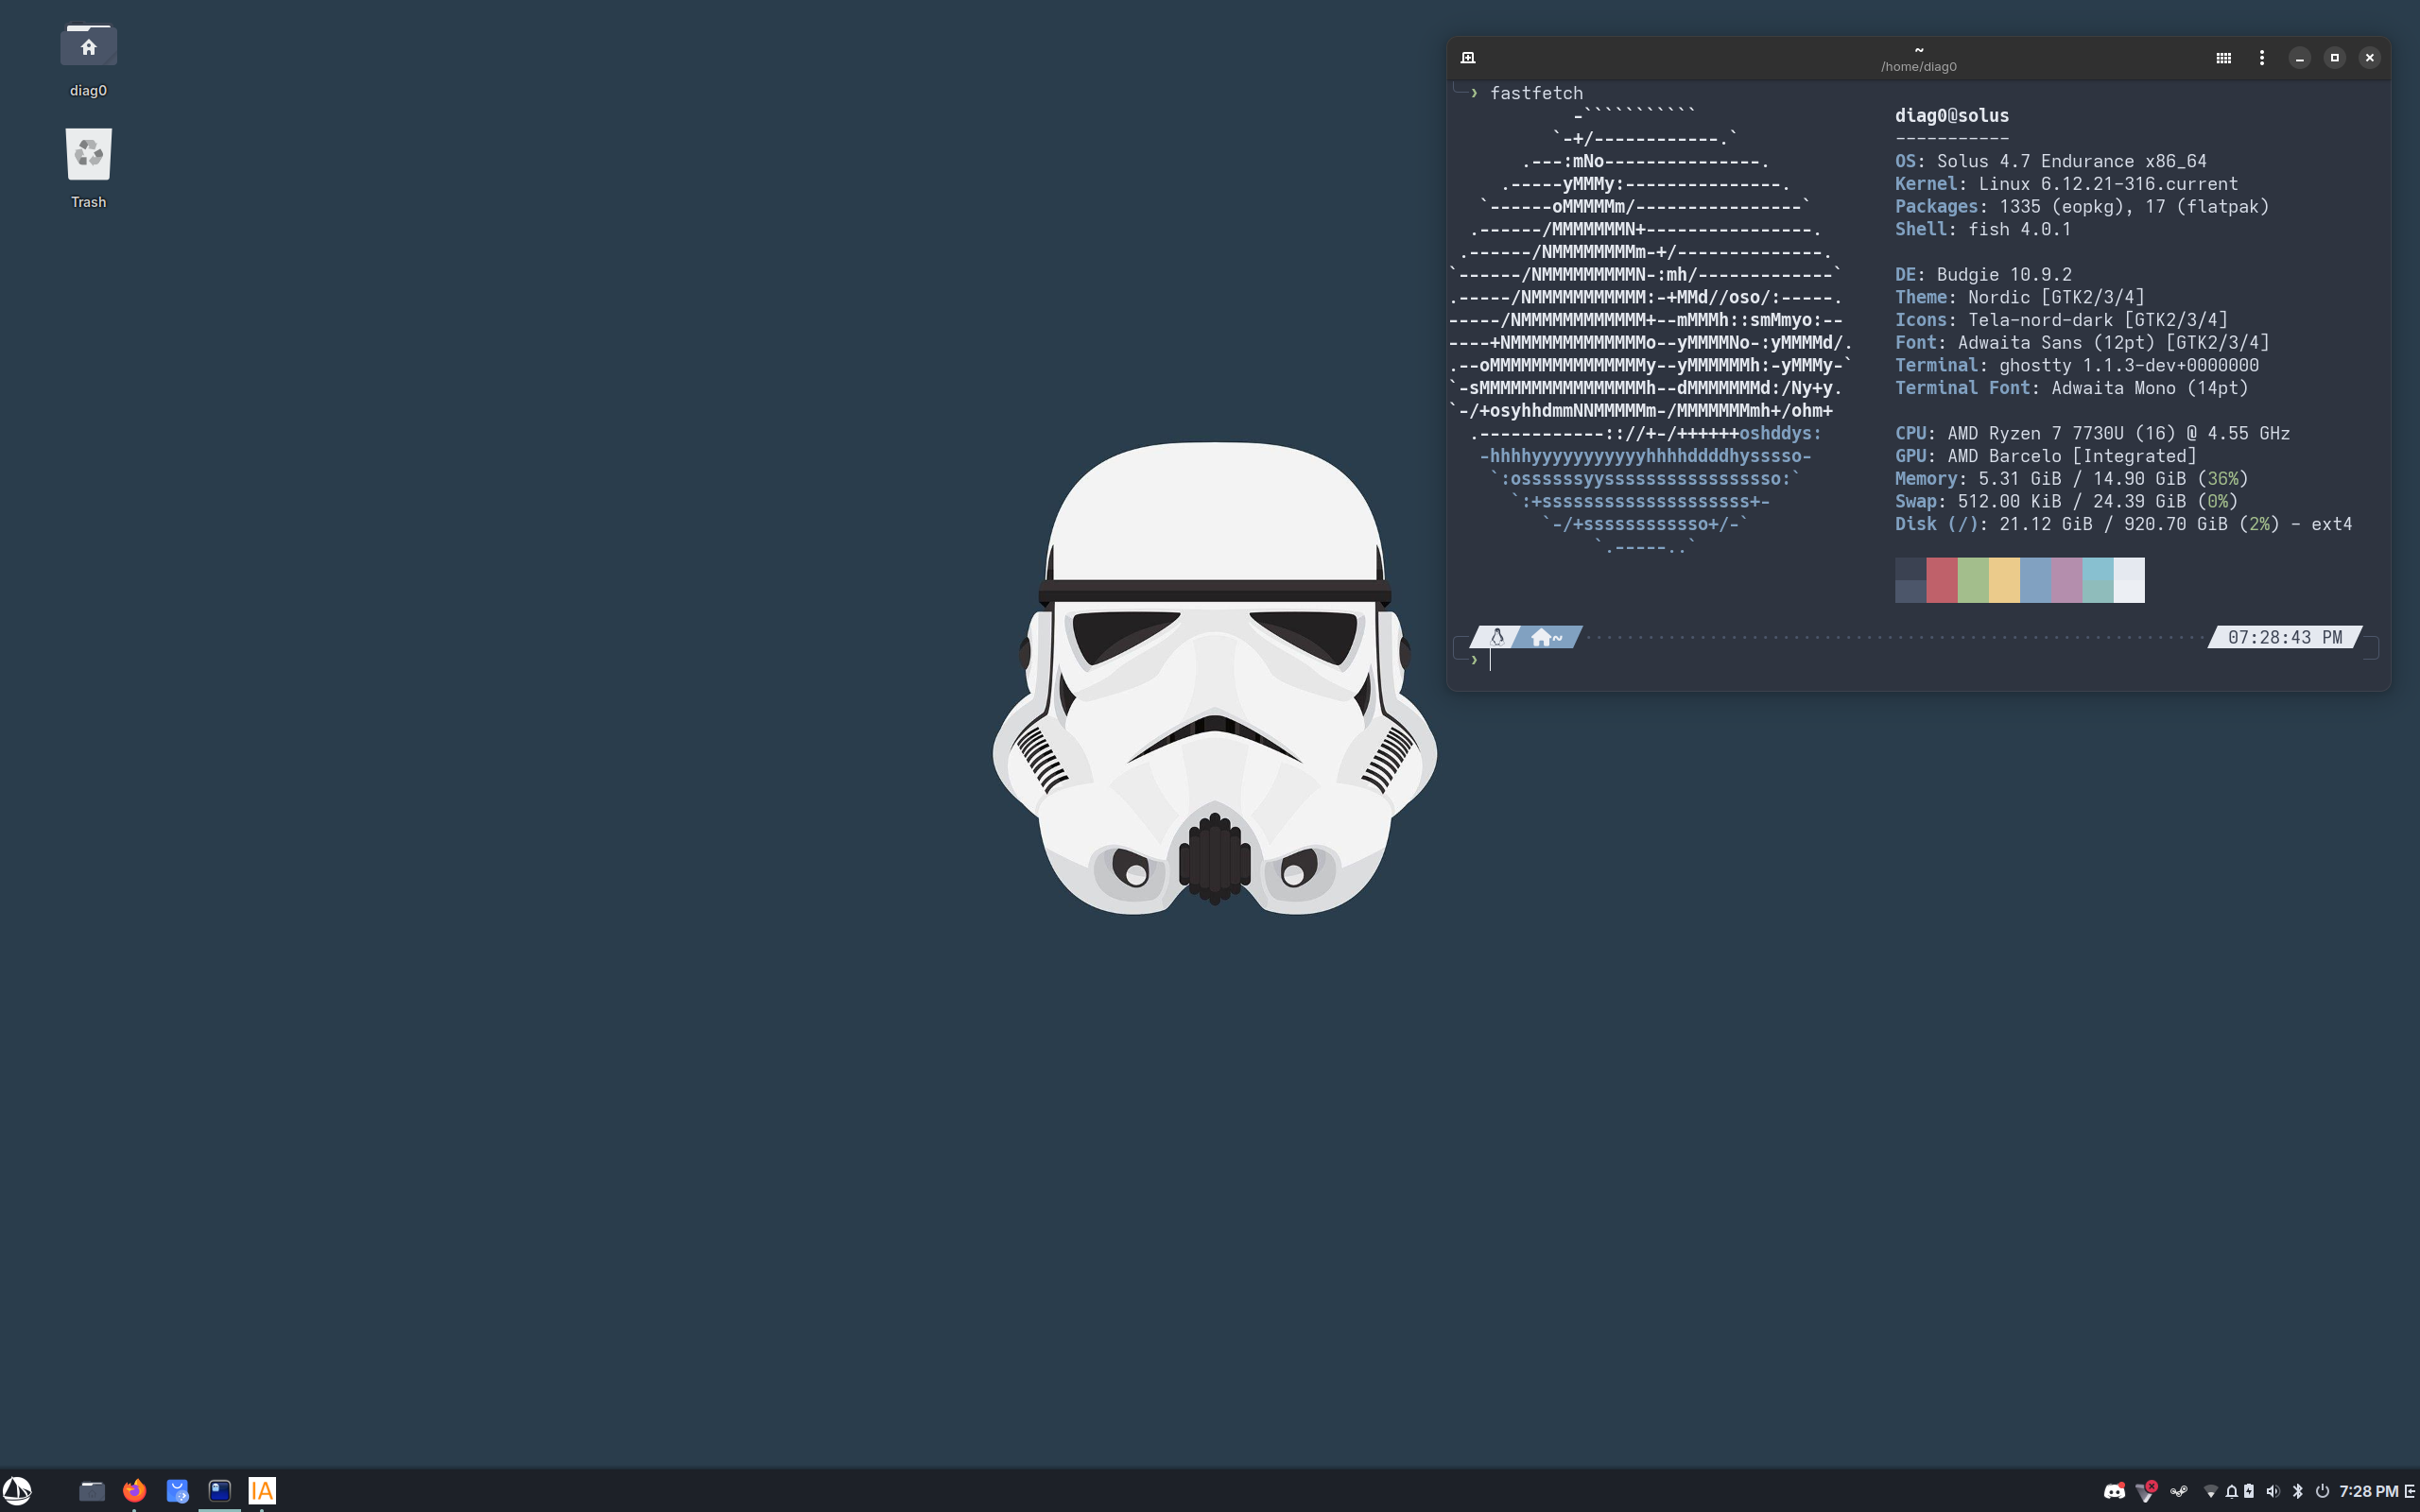Click the 'Shell: fish 4.0.1' line
The image size is (2420, 1512).
point(1983,229)
